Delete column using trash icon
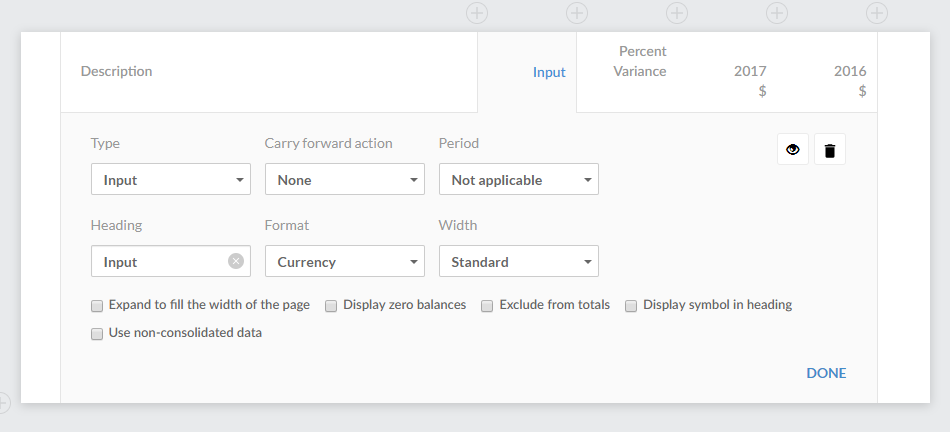This screenshot has height=432, width=950. (x=829, y=150)
